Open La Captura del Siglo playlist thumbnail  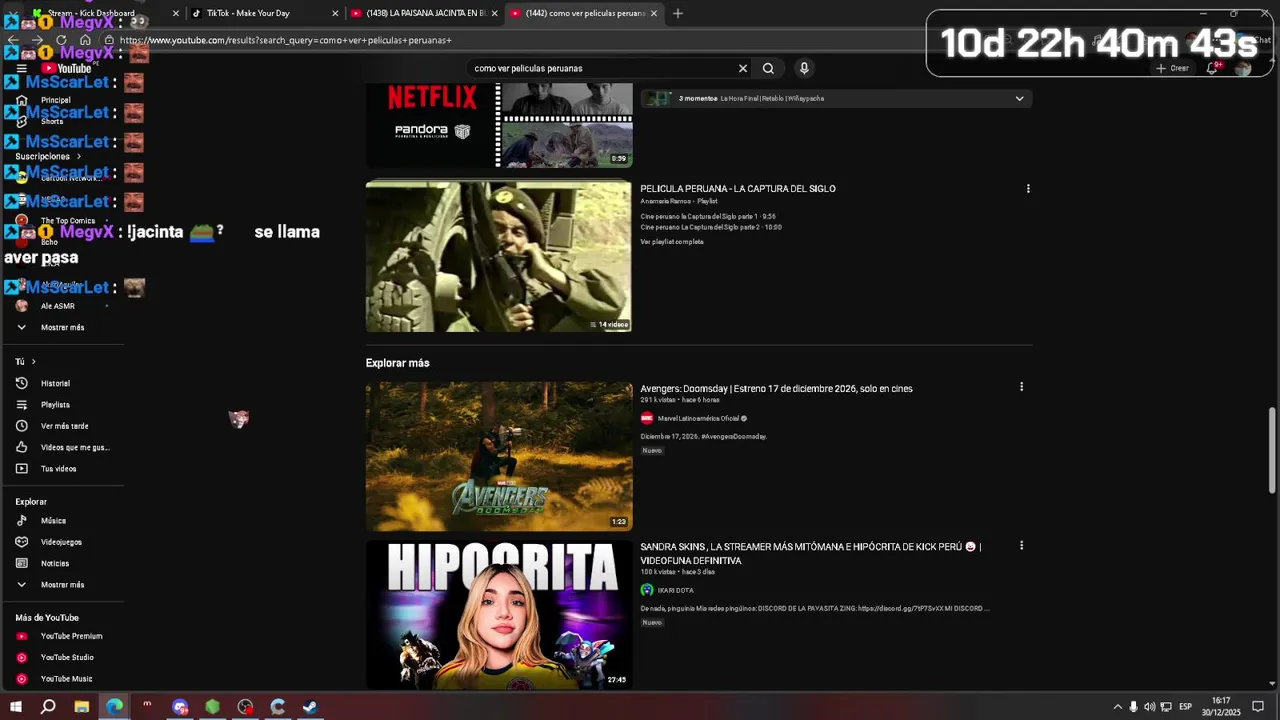click(x=498, y=256)
